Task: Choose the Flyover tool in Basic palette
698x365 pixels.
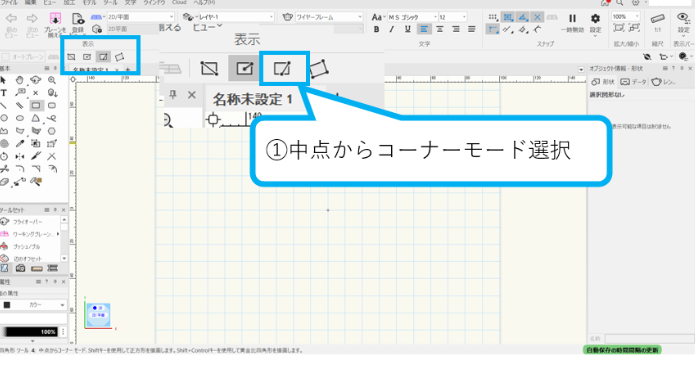Action: point(36,80)
